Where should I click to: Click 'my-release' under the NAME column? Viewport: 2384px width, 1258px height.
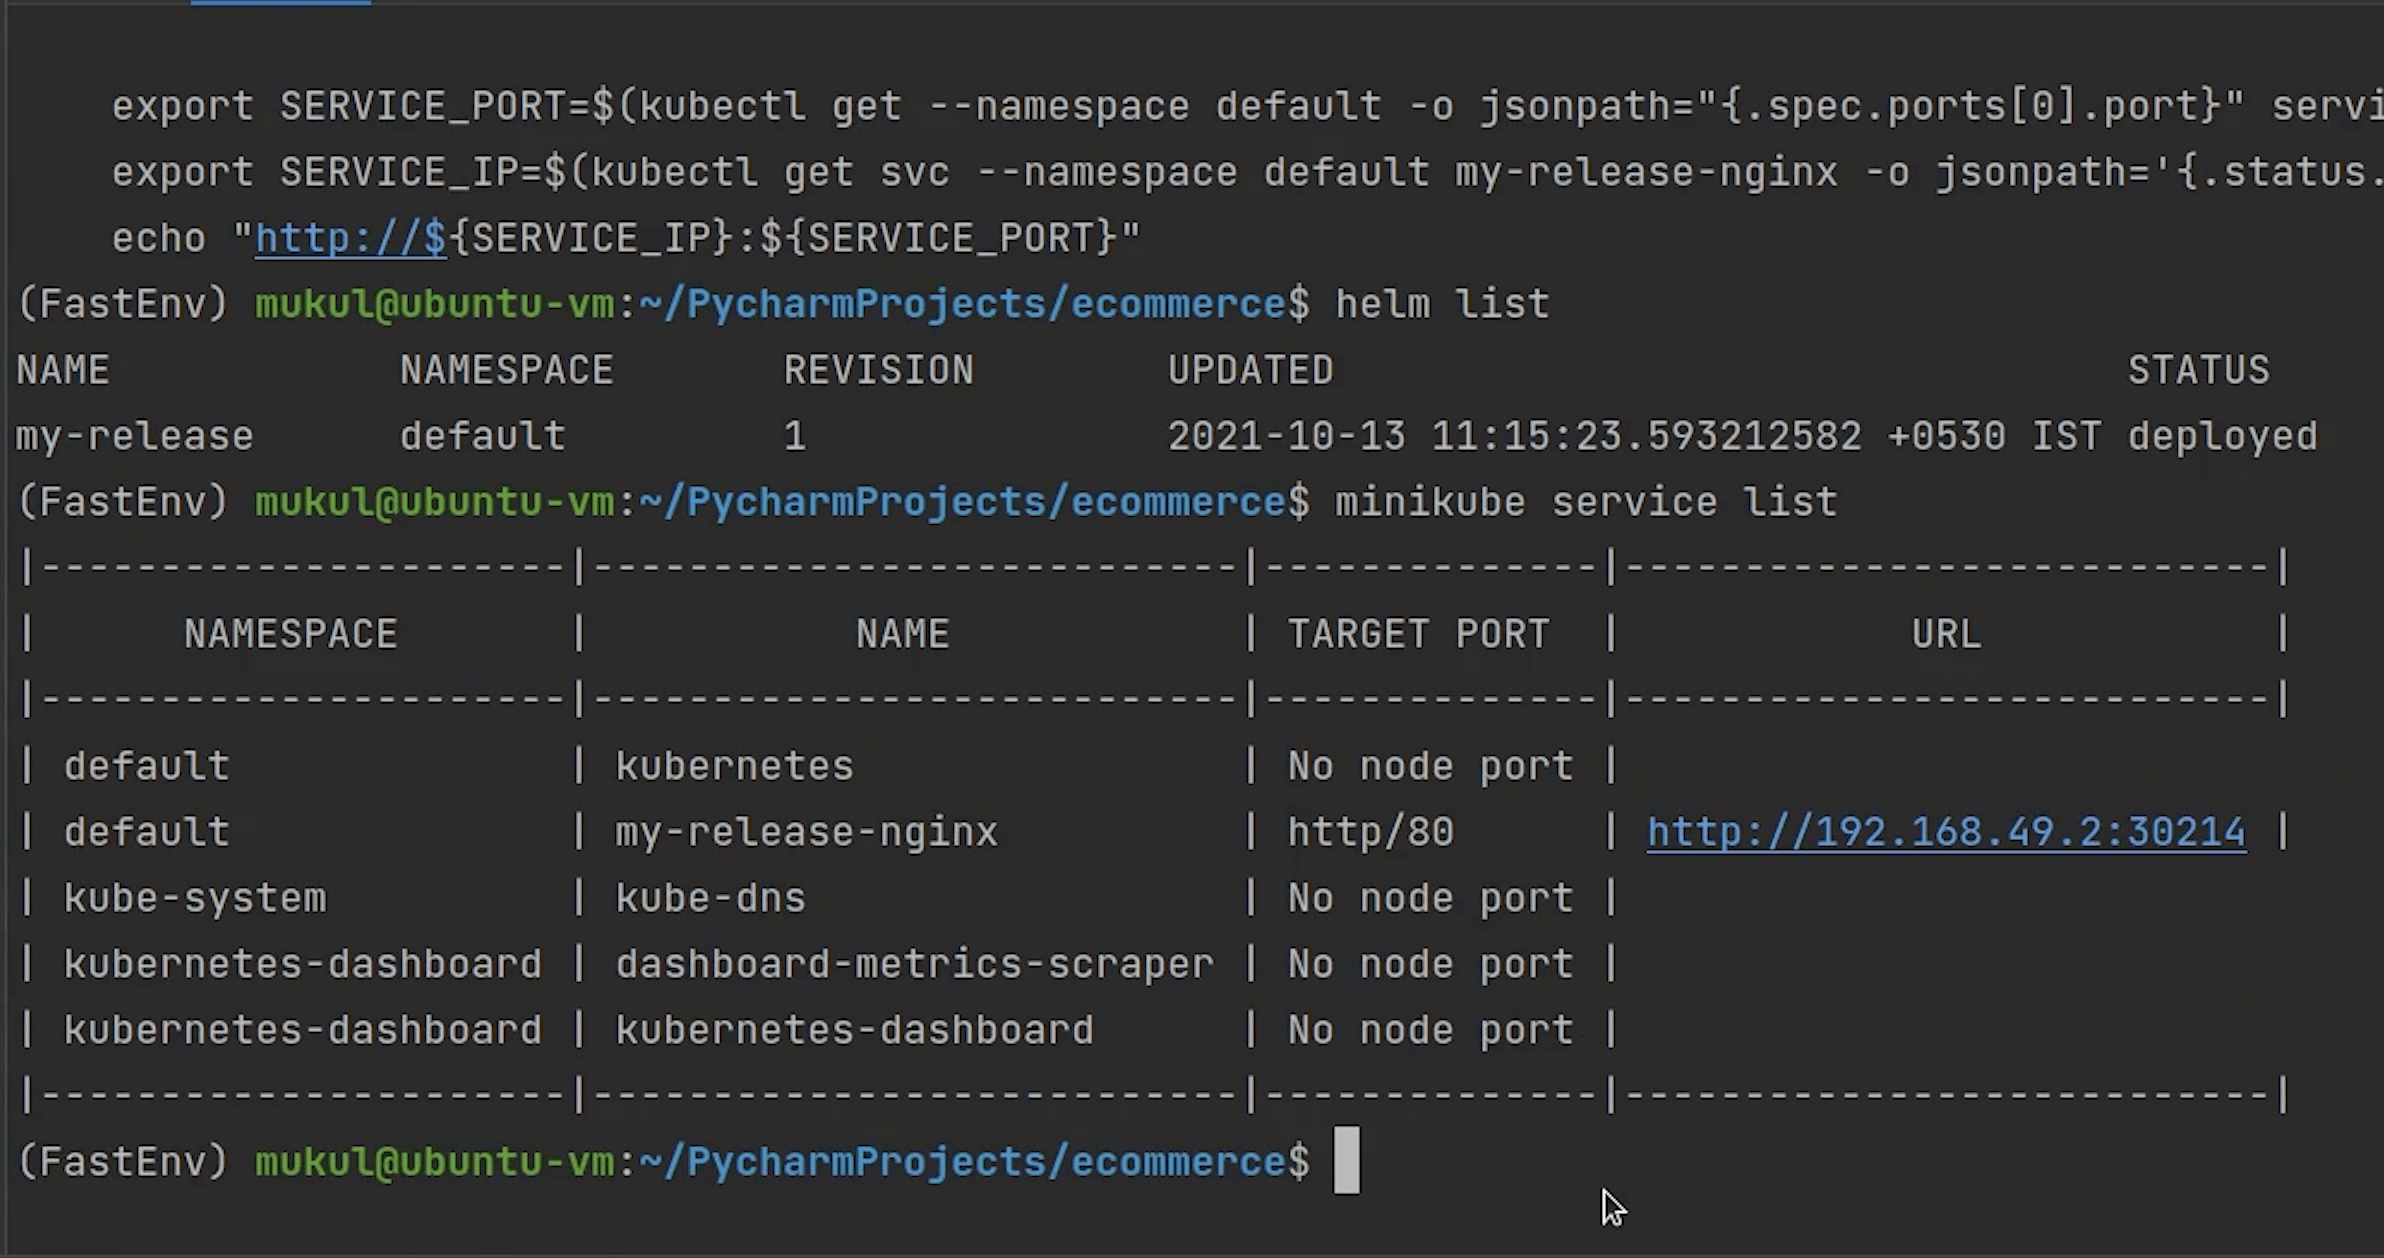[135, 436]
